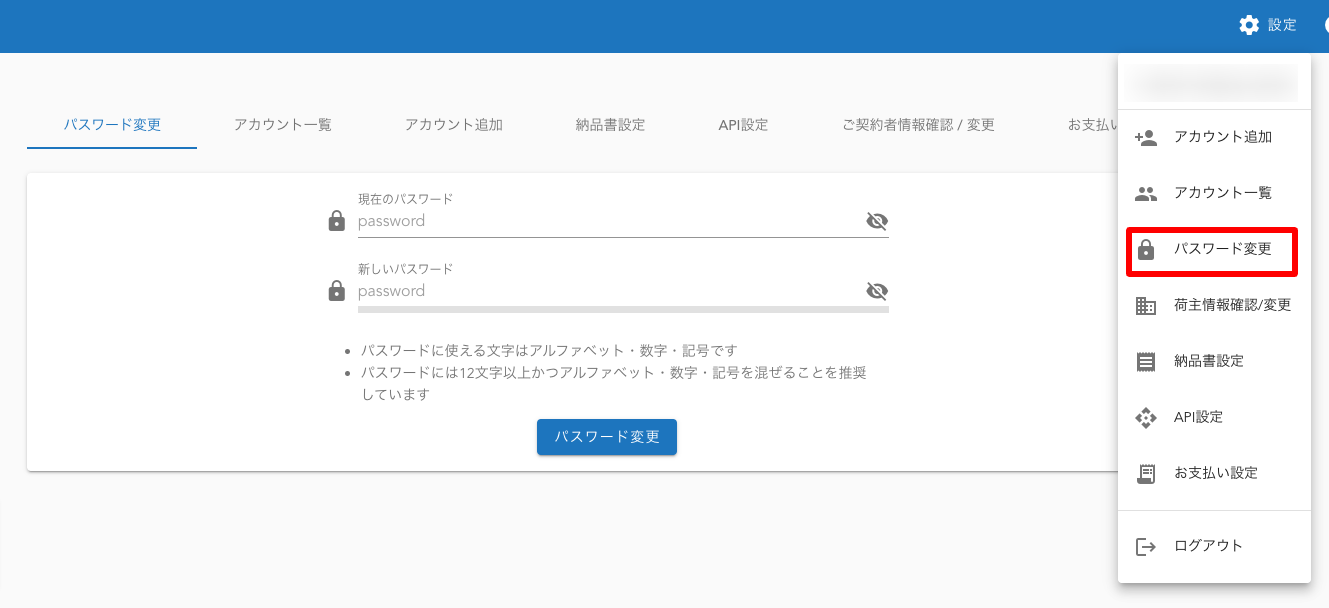Click the add account person icon

1146,138
